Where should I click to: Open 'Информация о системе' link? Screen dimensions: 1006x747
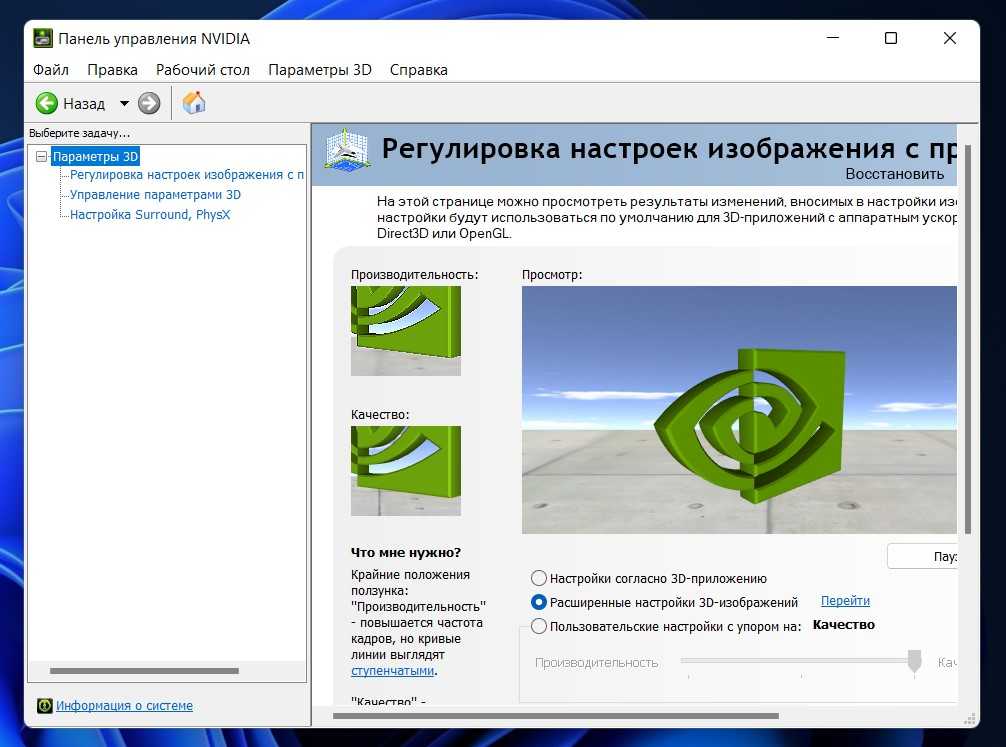(x=124, y=706)
